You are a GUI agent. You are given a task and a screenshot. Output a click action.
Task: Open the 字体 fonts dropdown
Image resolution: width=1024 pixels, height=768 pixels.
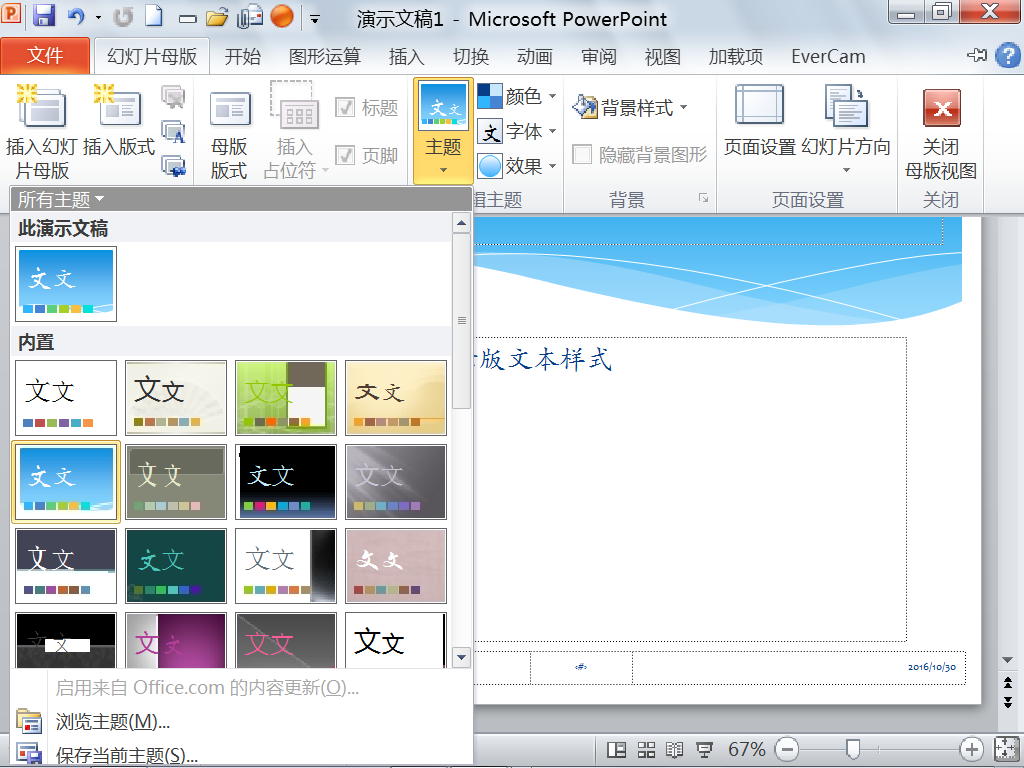point(517,131)
